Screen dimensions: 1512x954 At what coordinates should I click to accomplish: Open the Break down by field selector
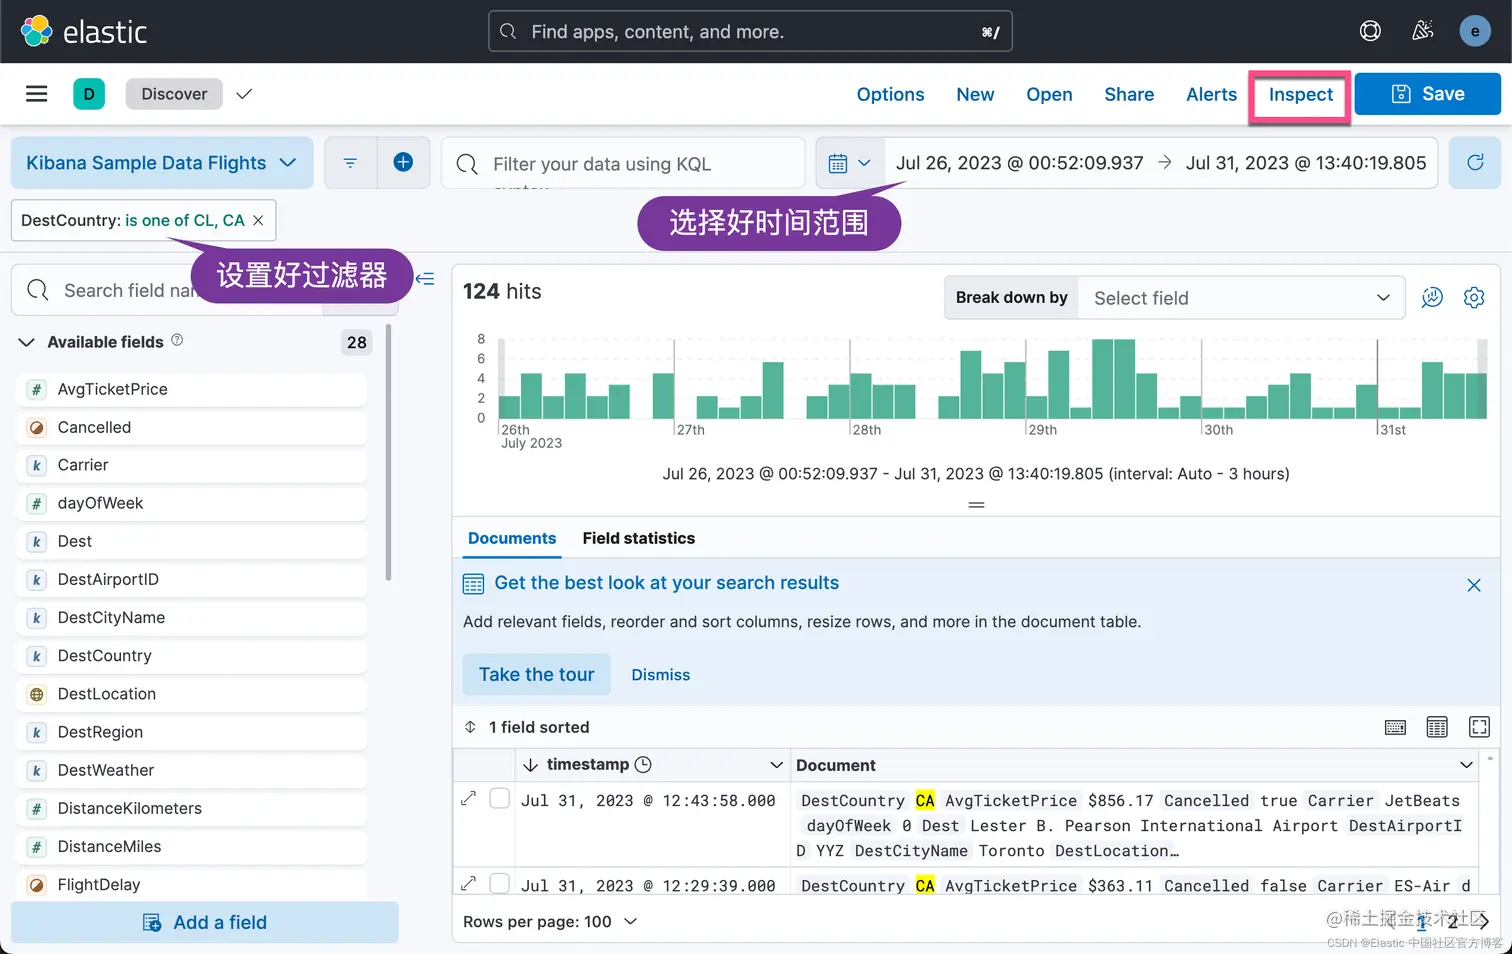click(1241, 298)
